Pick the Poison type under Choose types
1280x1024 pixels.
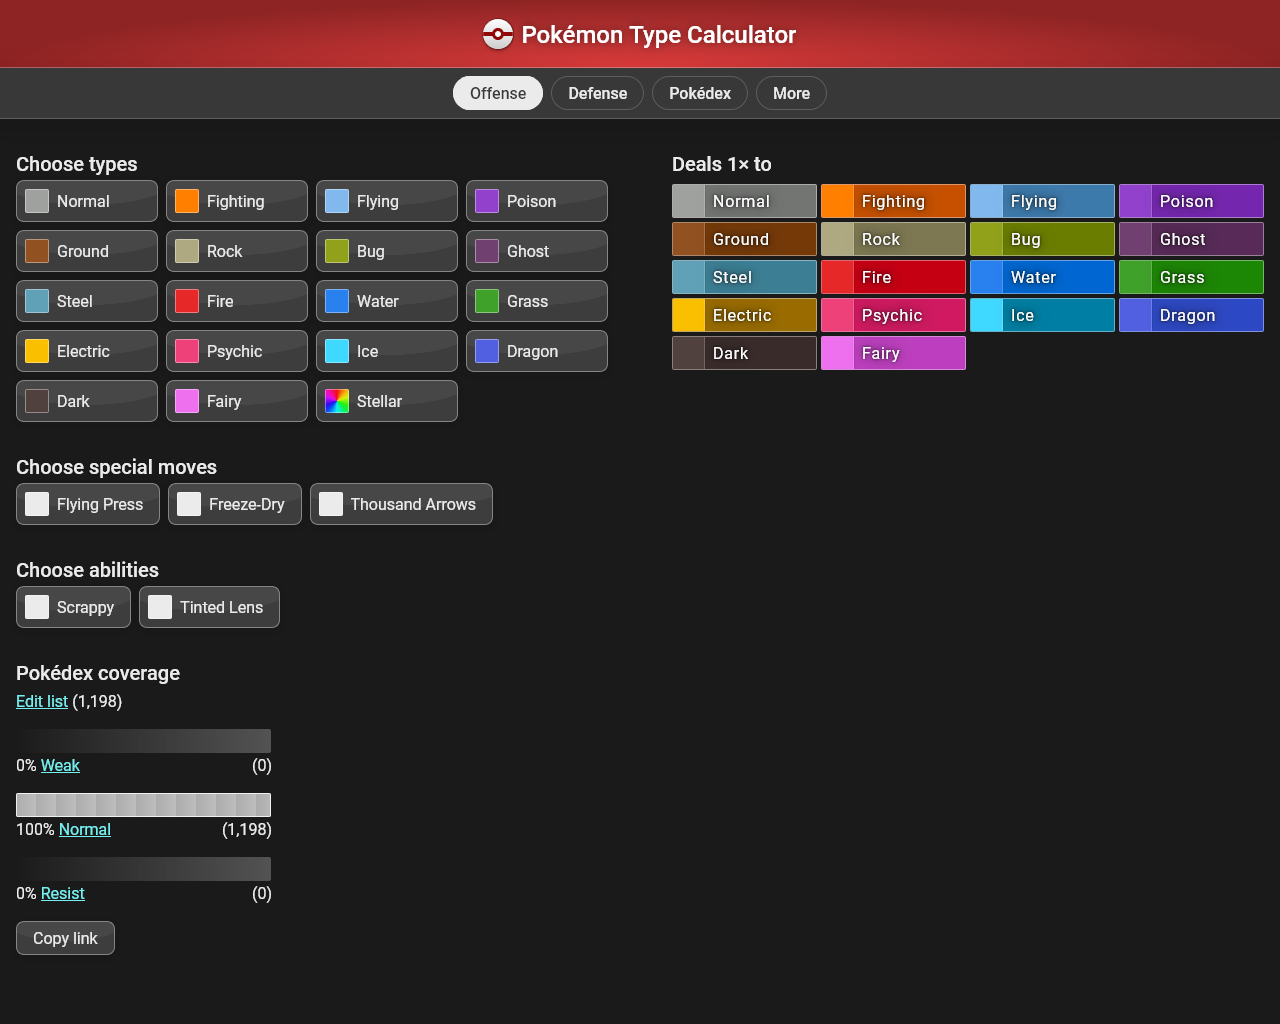537,201
